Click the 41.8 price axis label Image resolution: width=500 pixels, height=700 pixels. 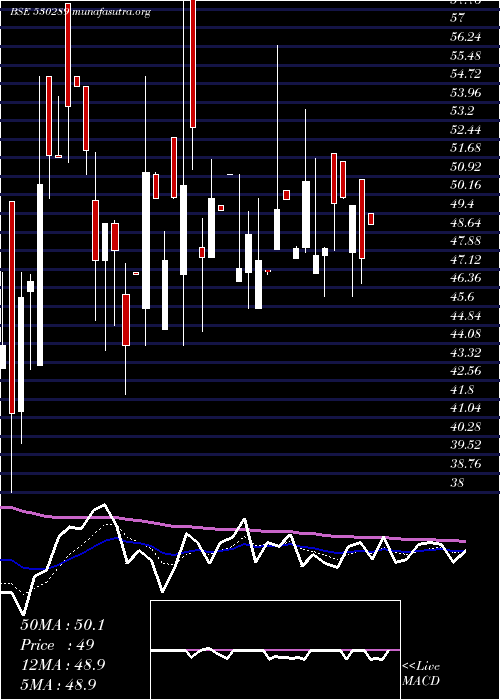462,390
